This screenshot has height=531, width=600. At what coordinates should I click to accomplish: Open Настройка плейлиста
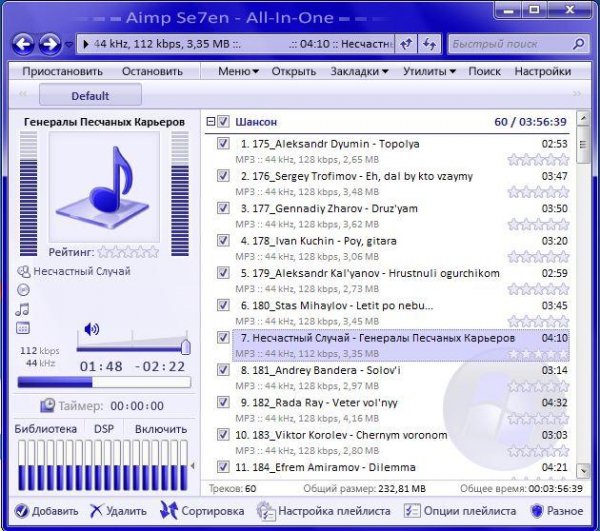coord(324,511)
